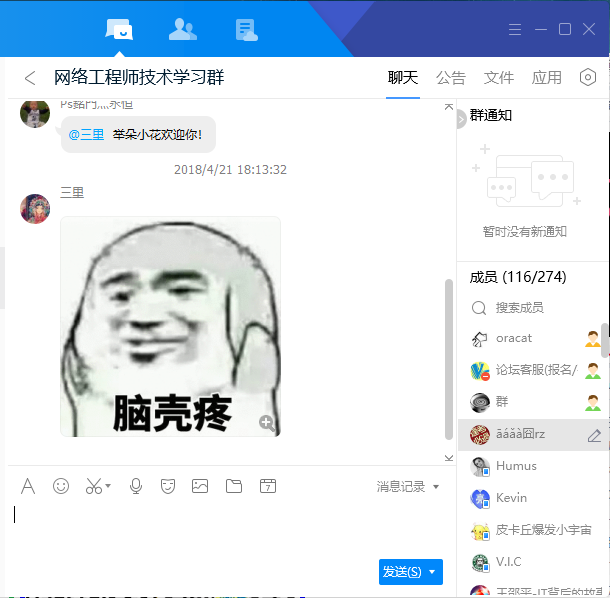The image size is (610, 598).
Task: Open send options arrow beside 发送(S)
Action: click(x=432, y=572)
